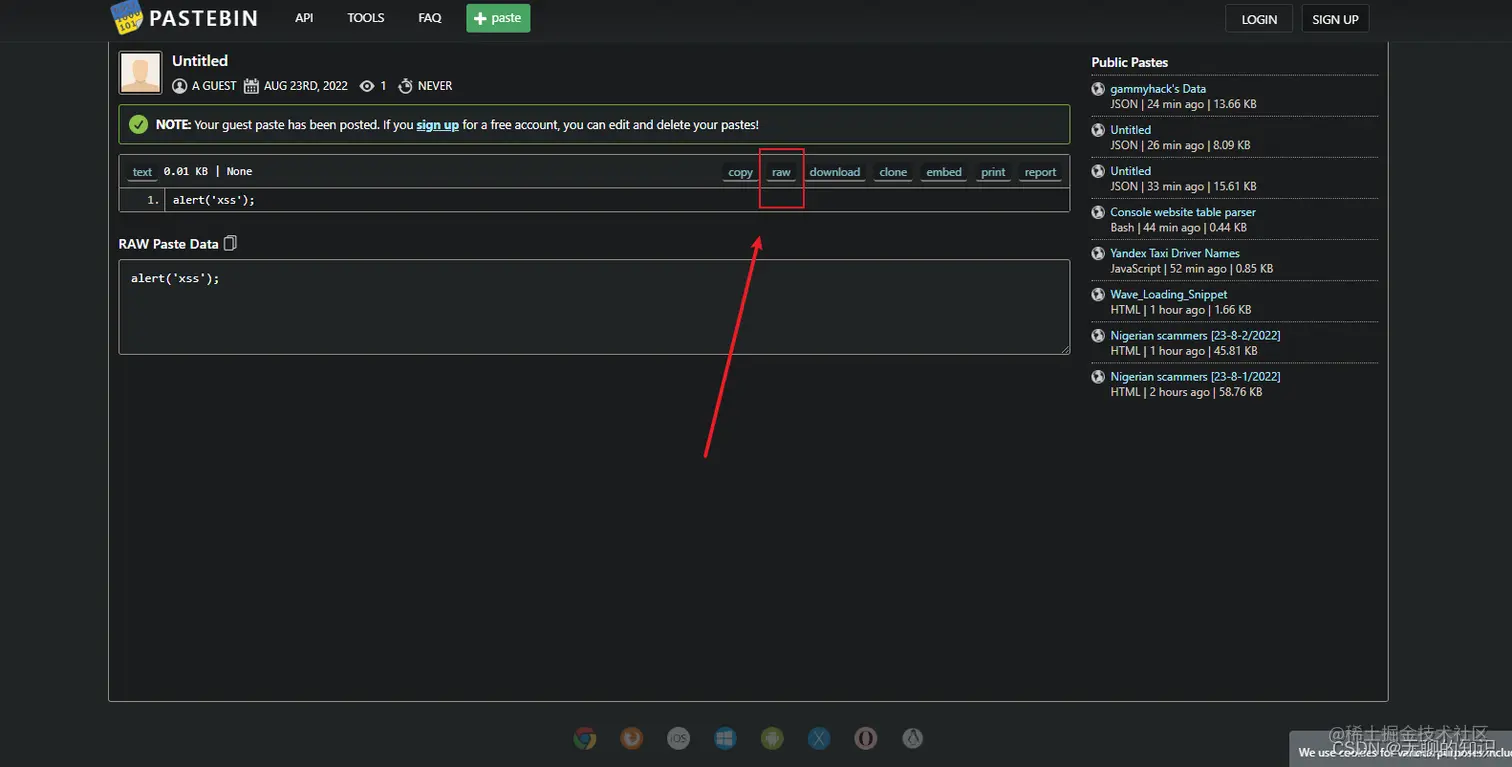The height and width of the screenshot is (767, 1512).
Task: Click globe icon beside Nigerian scammers [23-8-1/2022]
Action: pyautogui.click(x=1099, y=377)
